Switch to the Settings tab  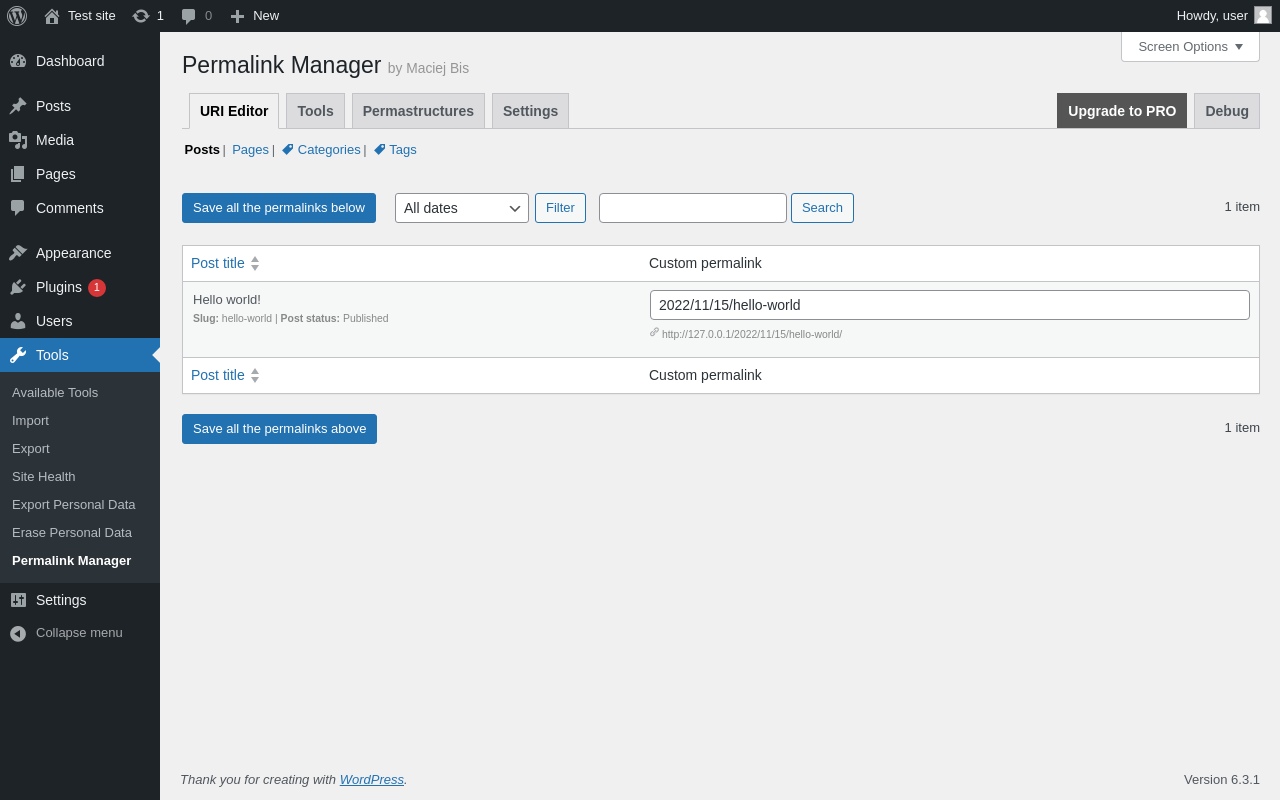click(530, 111)
